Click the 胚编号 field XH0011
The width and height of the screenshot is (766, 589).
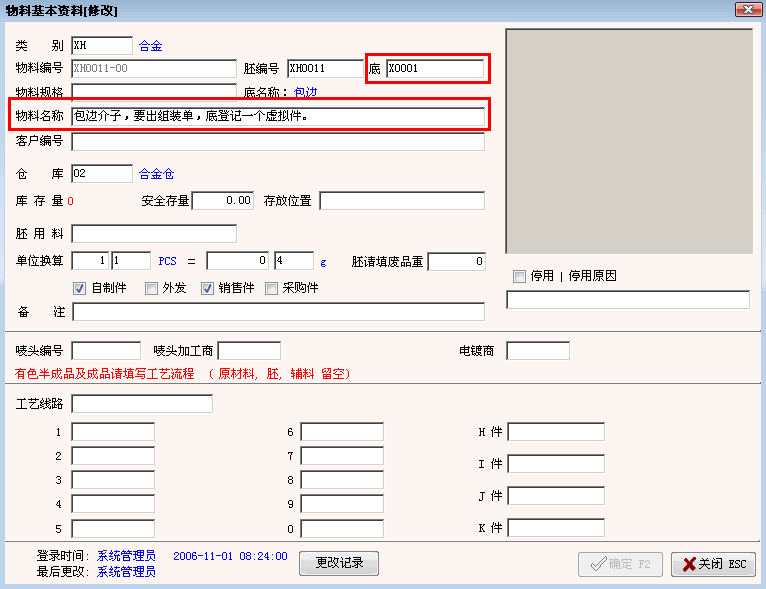pos(325,68)
